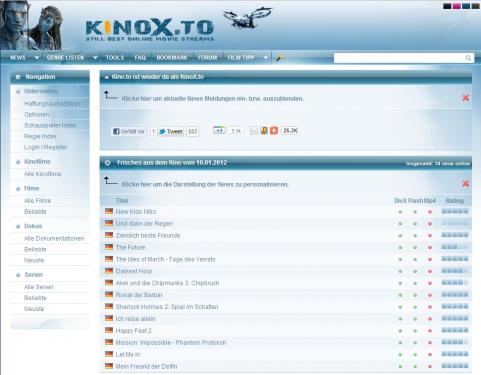This screenshot has width=481, height=375.
Task: Select the pink color theme swatch
Action: [x=457, y=6]
